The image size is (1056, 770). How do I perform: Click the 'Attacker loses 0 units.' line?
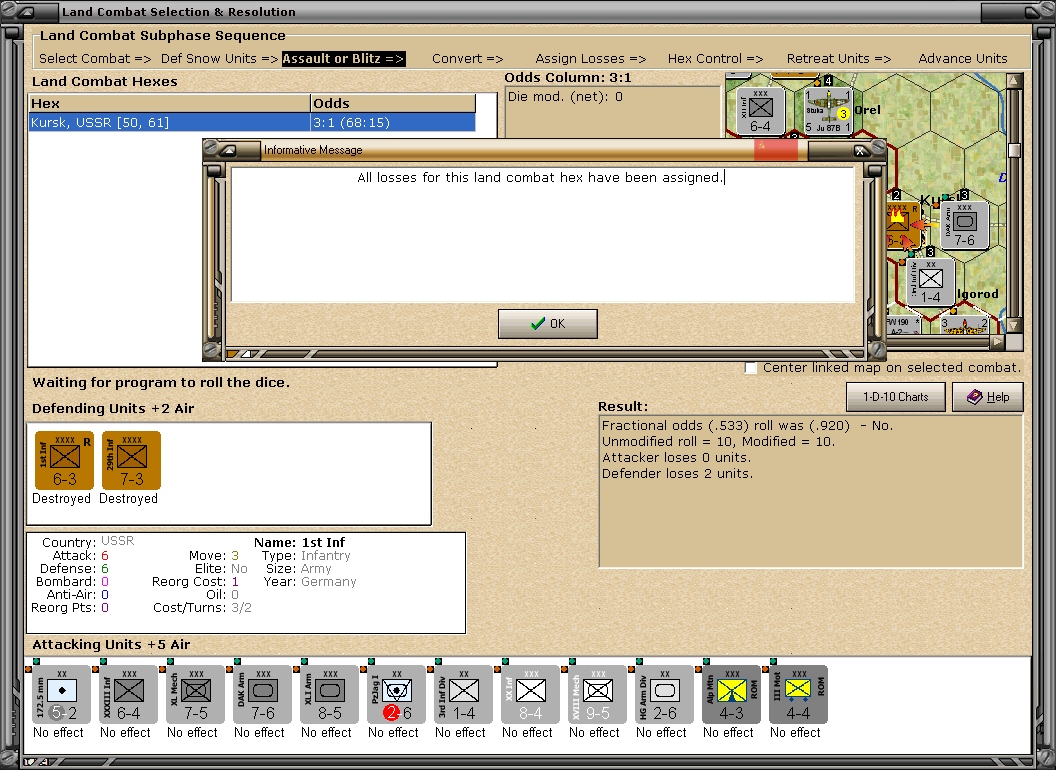tap(676, 457)
